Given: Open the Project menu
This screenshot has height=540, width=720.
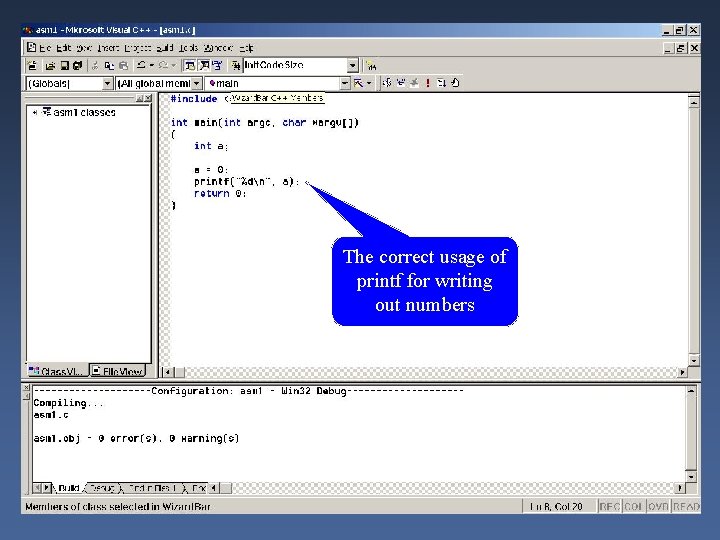Looking at the screenshot, I should (x=138, y=48).
